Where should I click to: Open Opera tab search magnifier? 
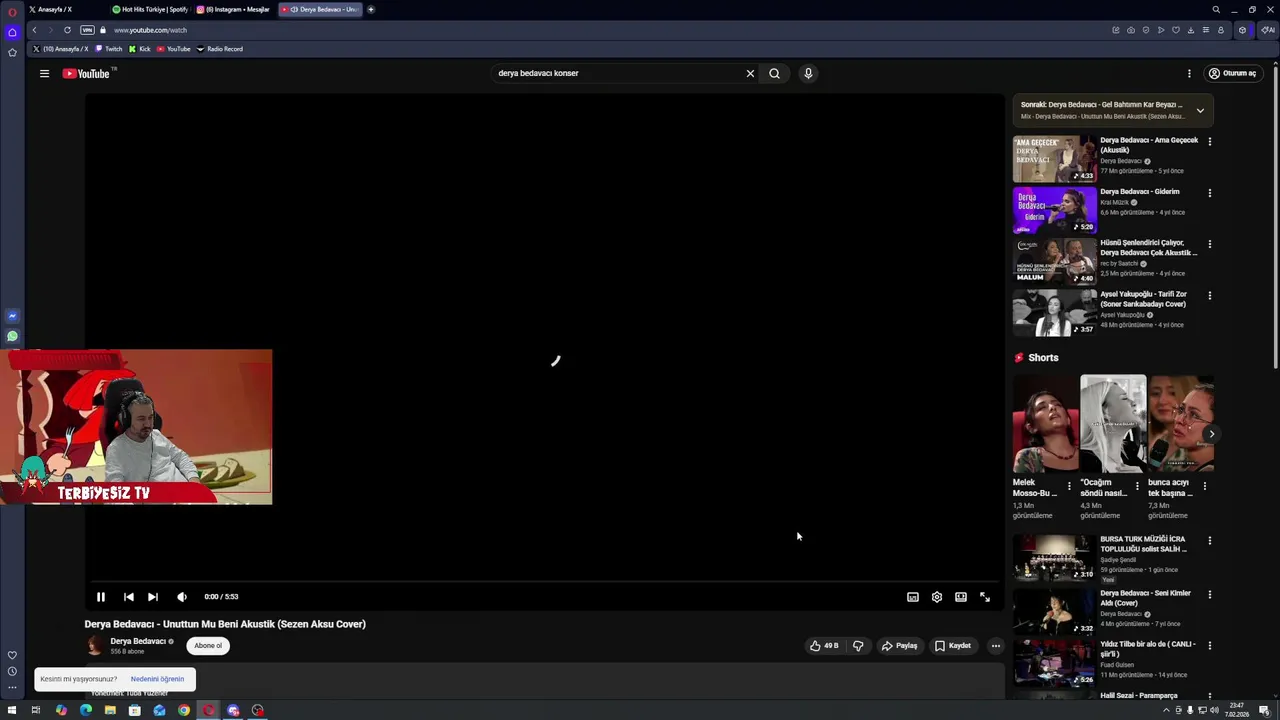1216,9
